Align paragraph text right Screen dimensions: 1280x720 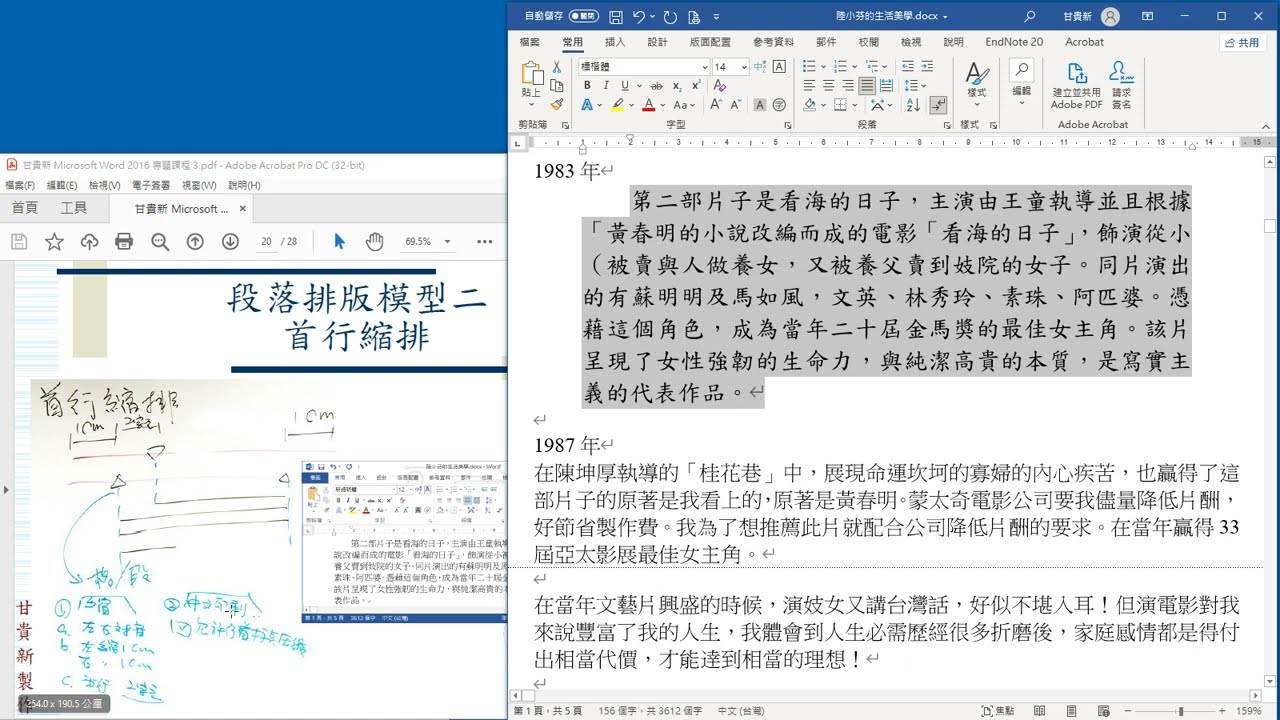tap(847, 86)
